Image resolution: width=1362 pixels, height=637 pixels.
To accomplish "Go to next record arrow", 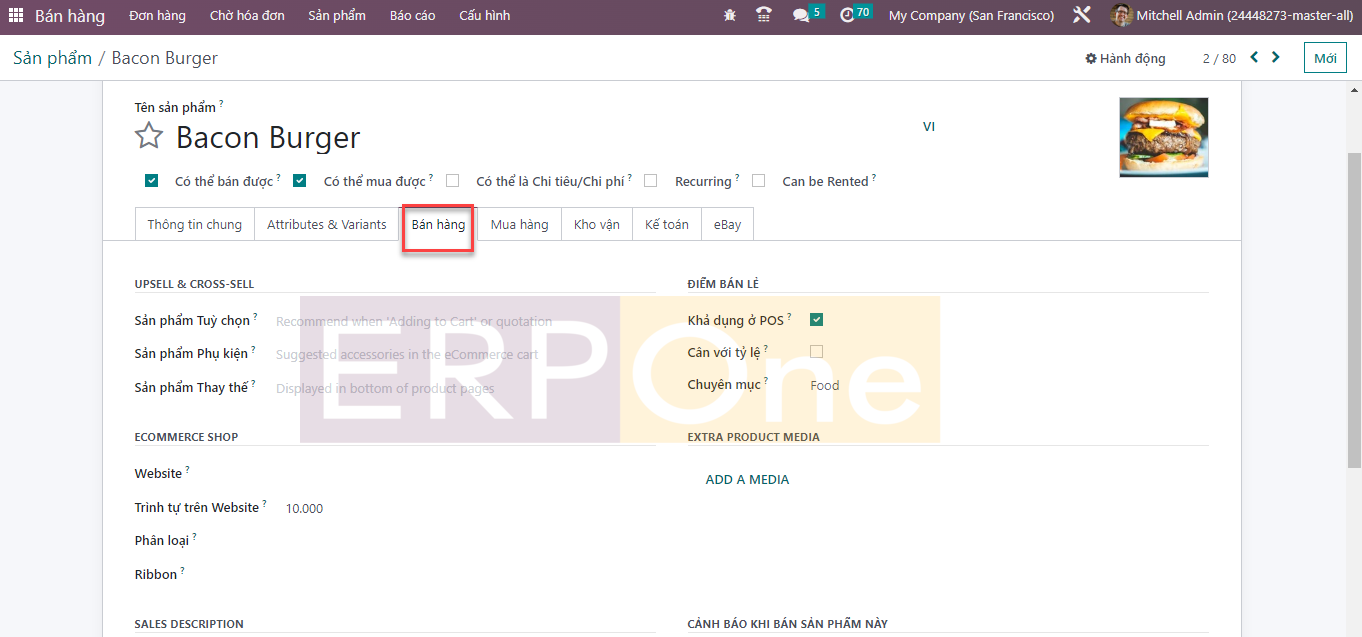I will [1275, 58].
